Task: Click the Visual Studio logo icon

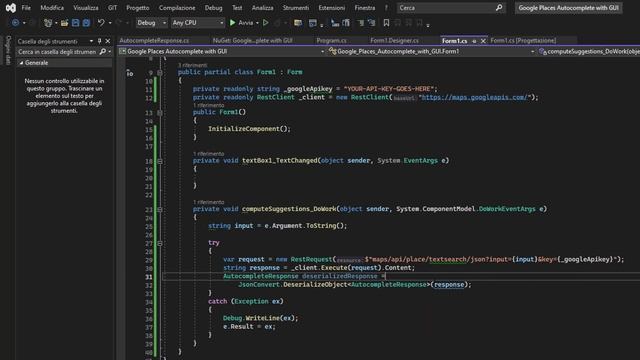Action: [11, 8]
